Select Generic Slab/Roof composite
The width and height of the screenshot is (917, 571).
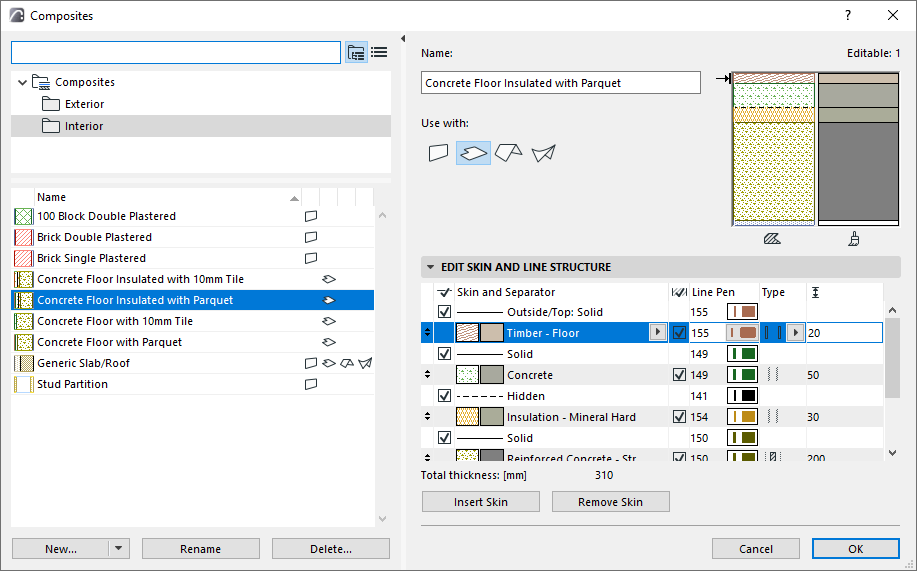point(192,363)
